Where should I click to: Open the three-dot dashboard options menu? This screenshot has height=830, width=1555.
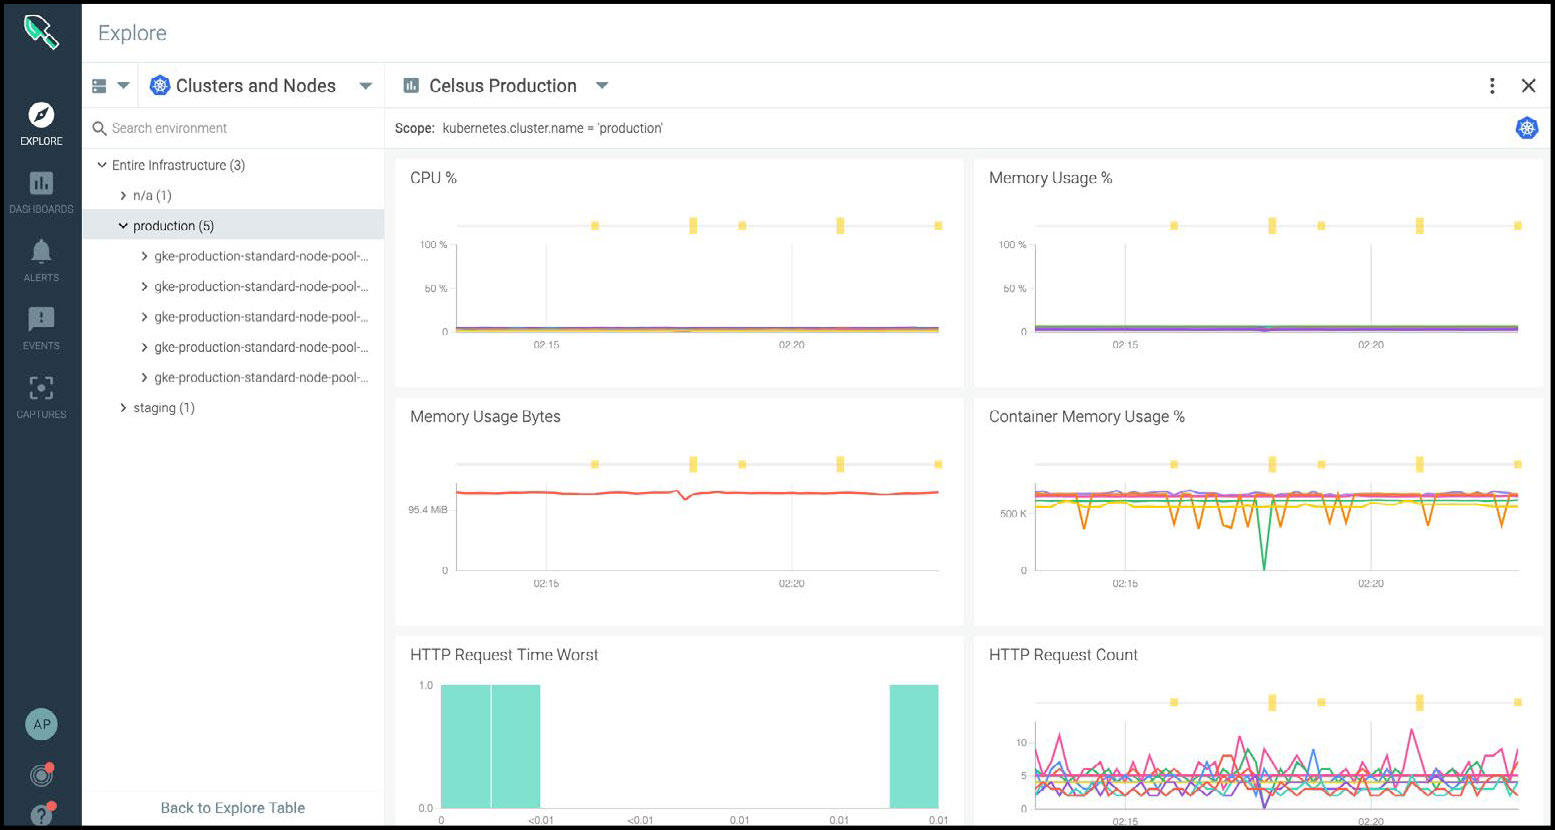click(1492, 86)
